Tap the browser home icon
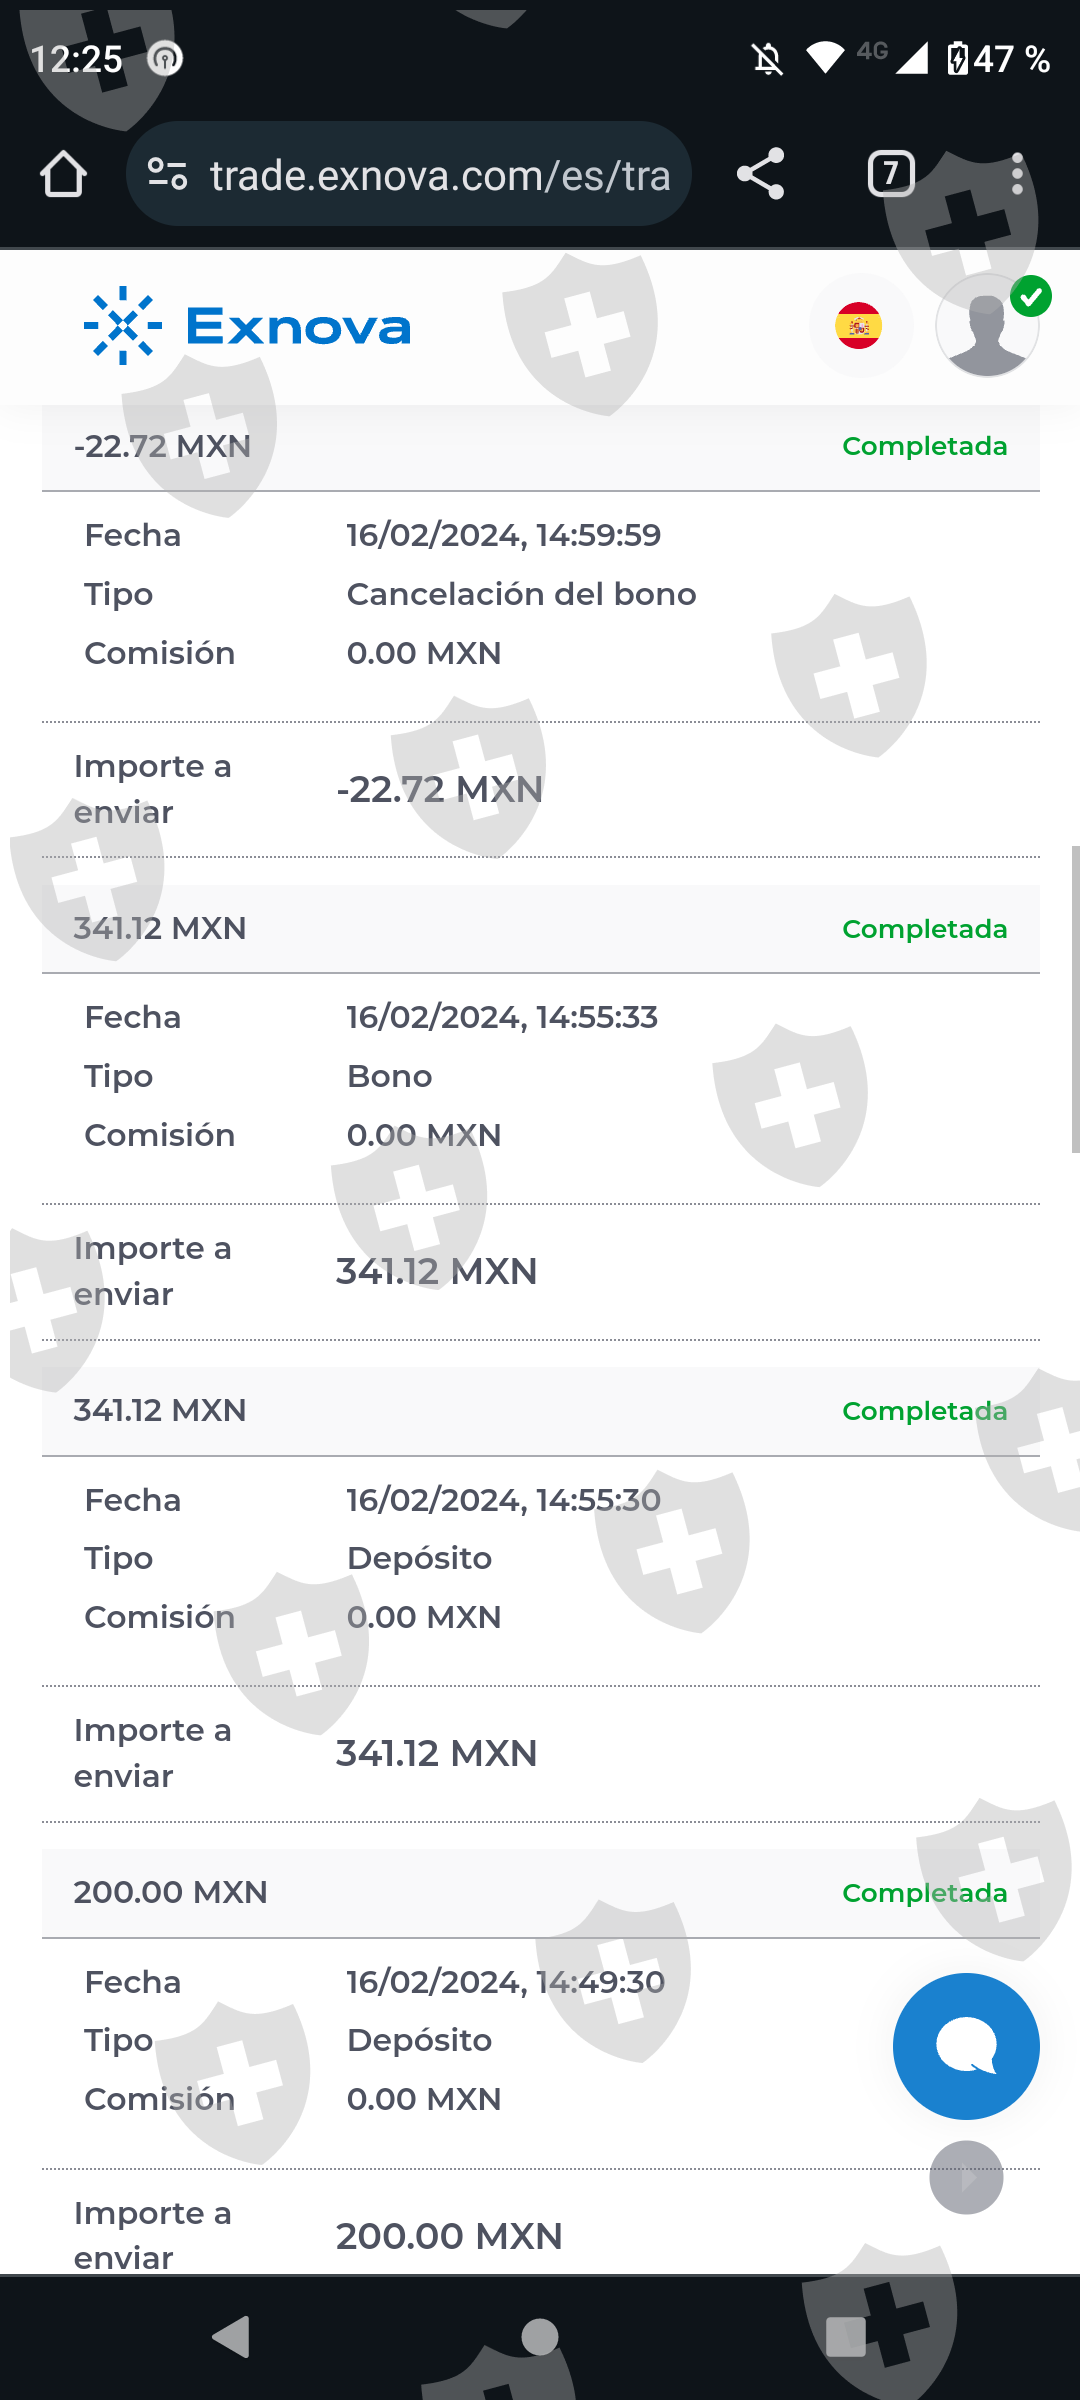Image resolution: width=1080 pixels, height=2400 pixels. (63, 175)
